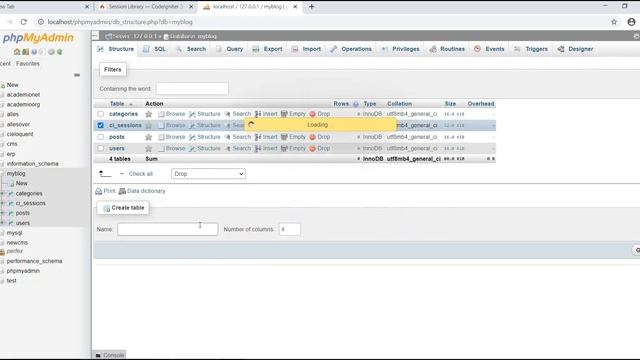Select mysql database in sidebar

pyautogui.click(x=14, y=233)
